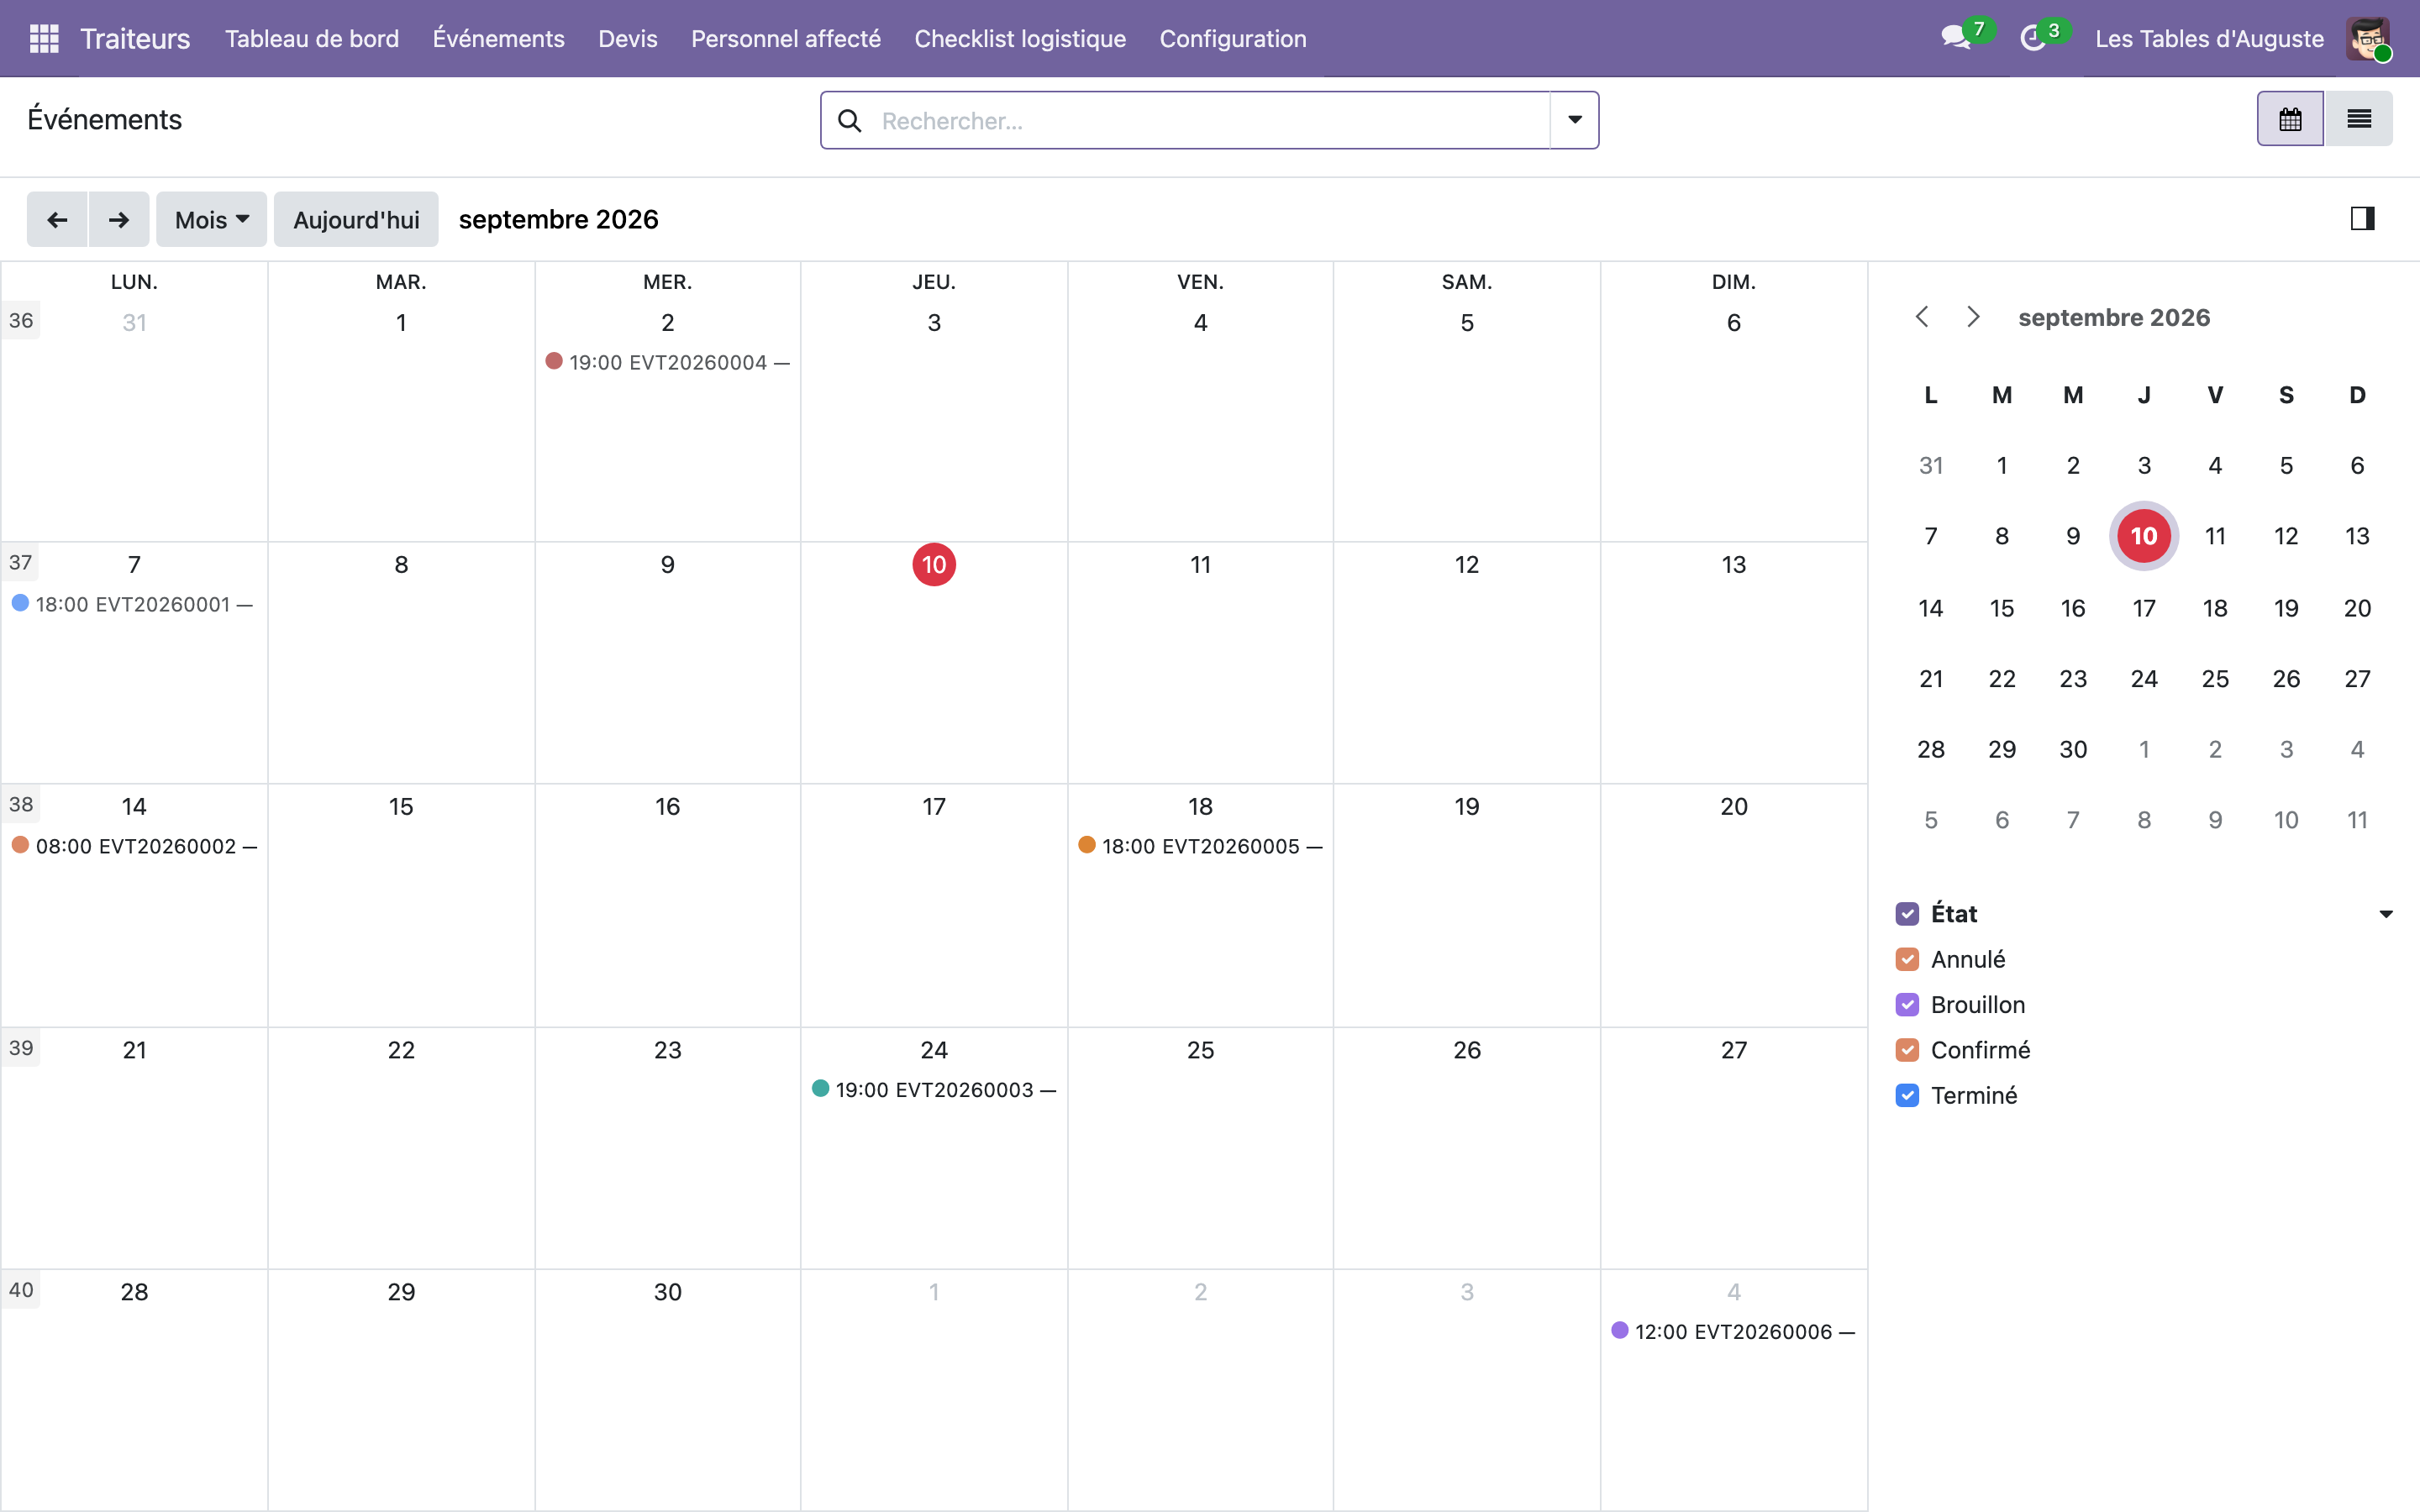
Task: Open the apps grid menu icon
Action: [44, 38]
